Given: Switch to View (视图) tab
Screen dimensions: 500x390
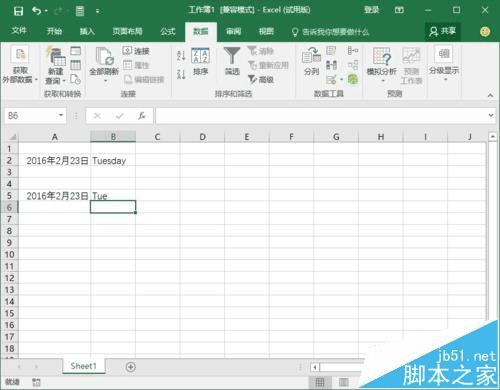Looking at the screenshot, I should 266,31.
